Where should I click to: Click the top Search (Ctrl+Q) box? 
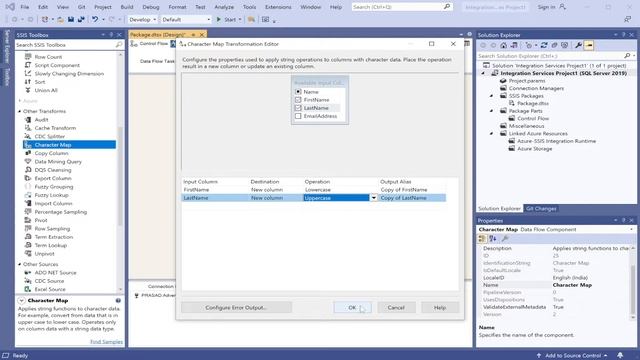(402, 7)
